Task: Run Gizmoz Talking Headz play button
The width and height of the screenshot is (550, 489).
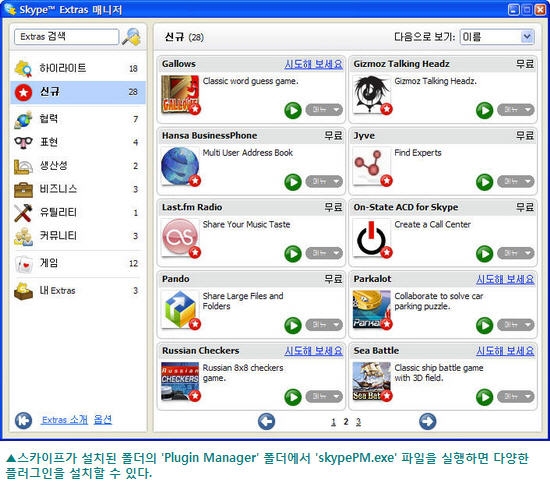Action: coord(484,110)
